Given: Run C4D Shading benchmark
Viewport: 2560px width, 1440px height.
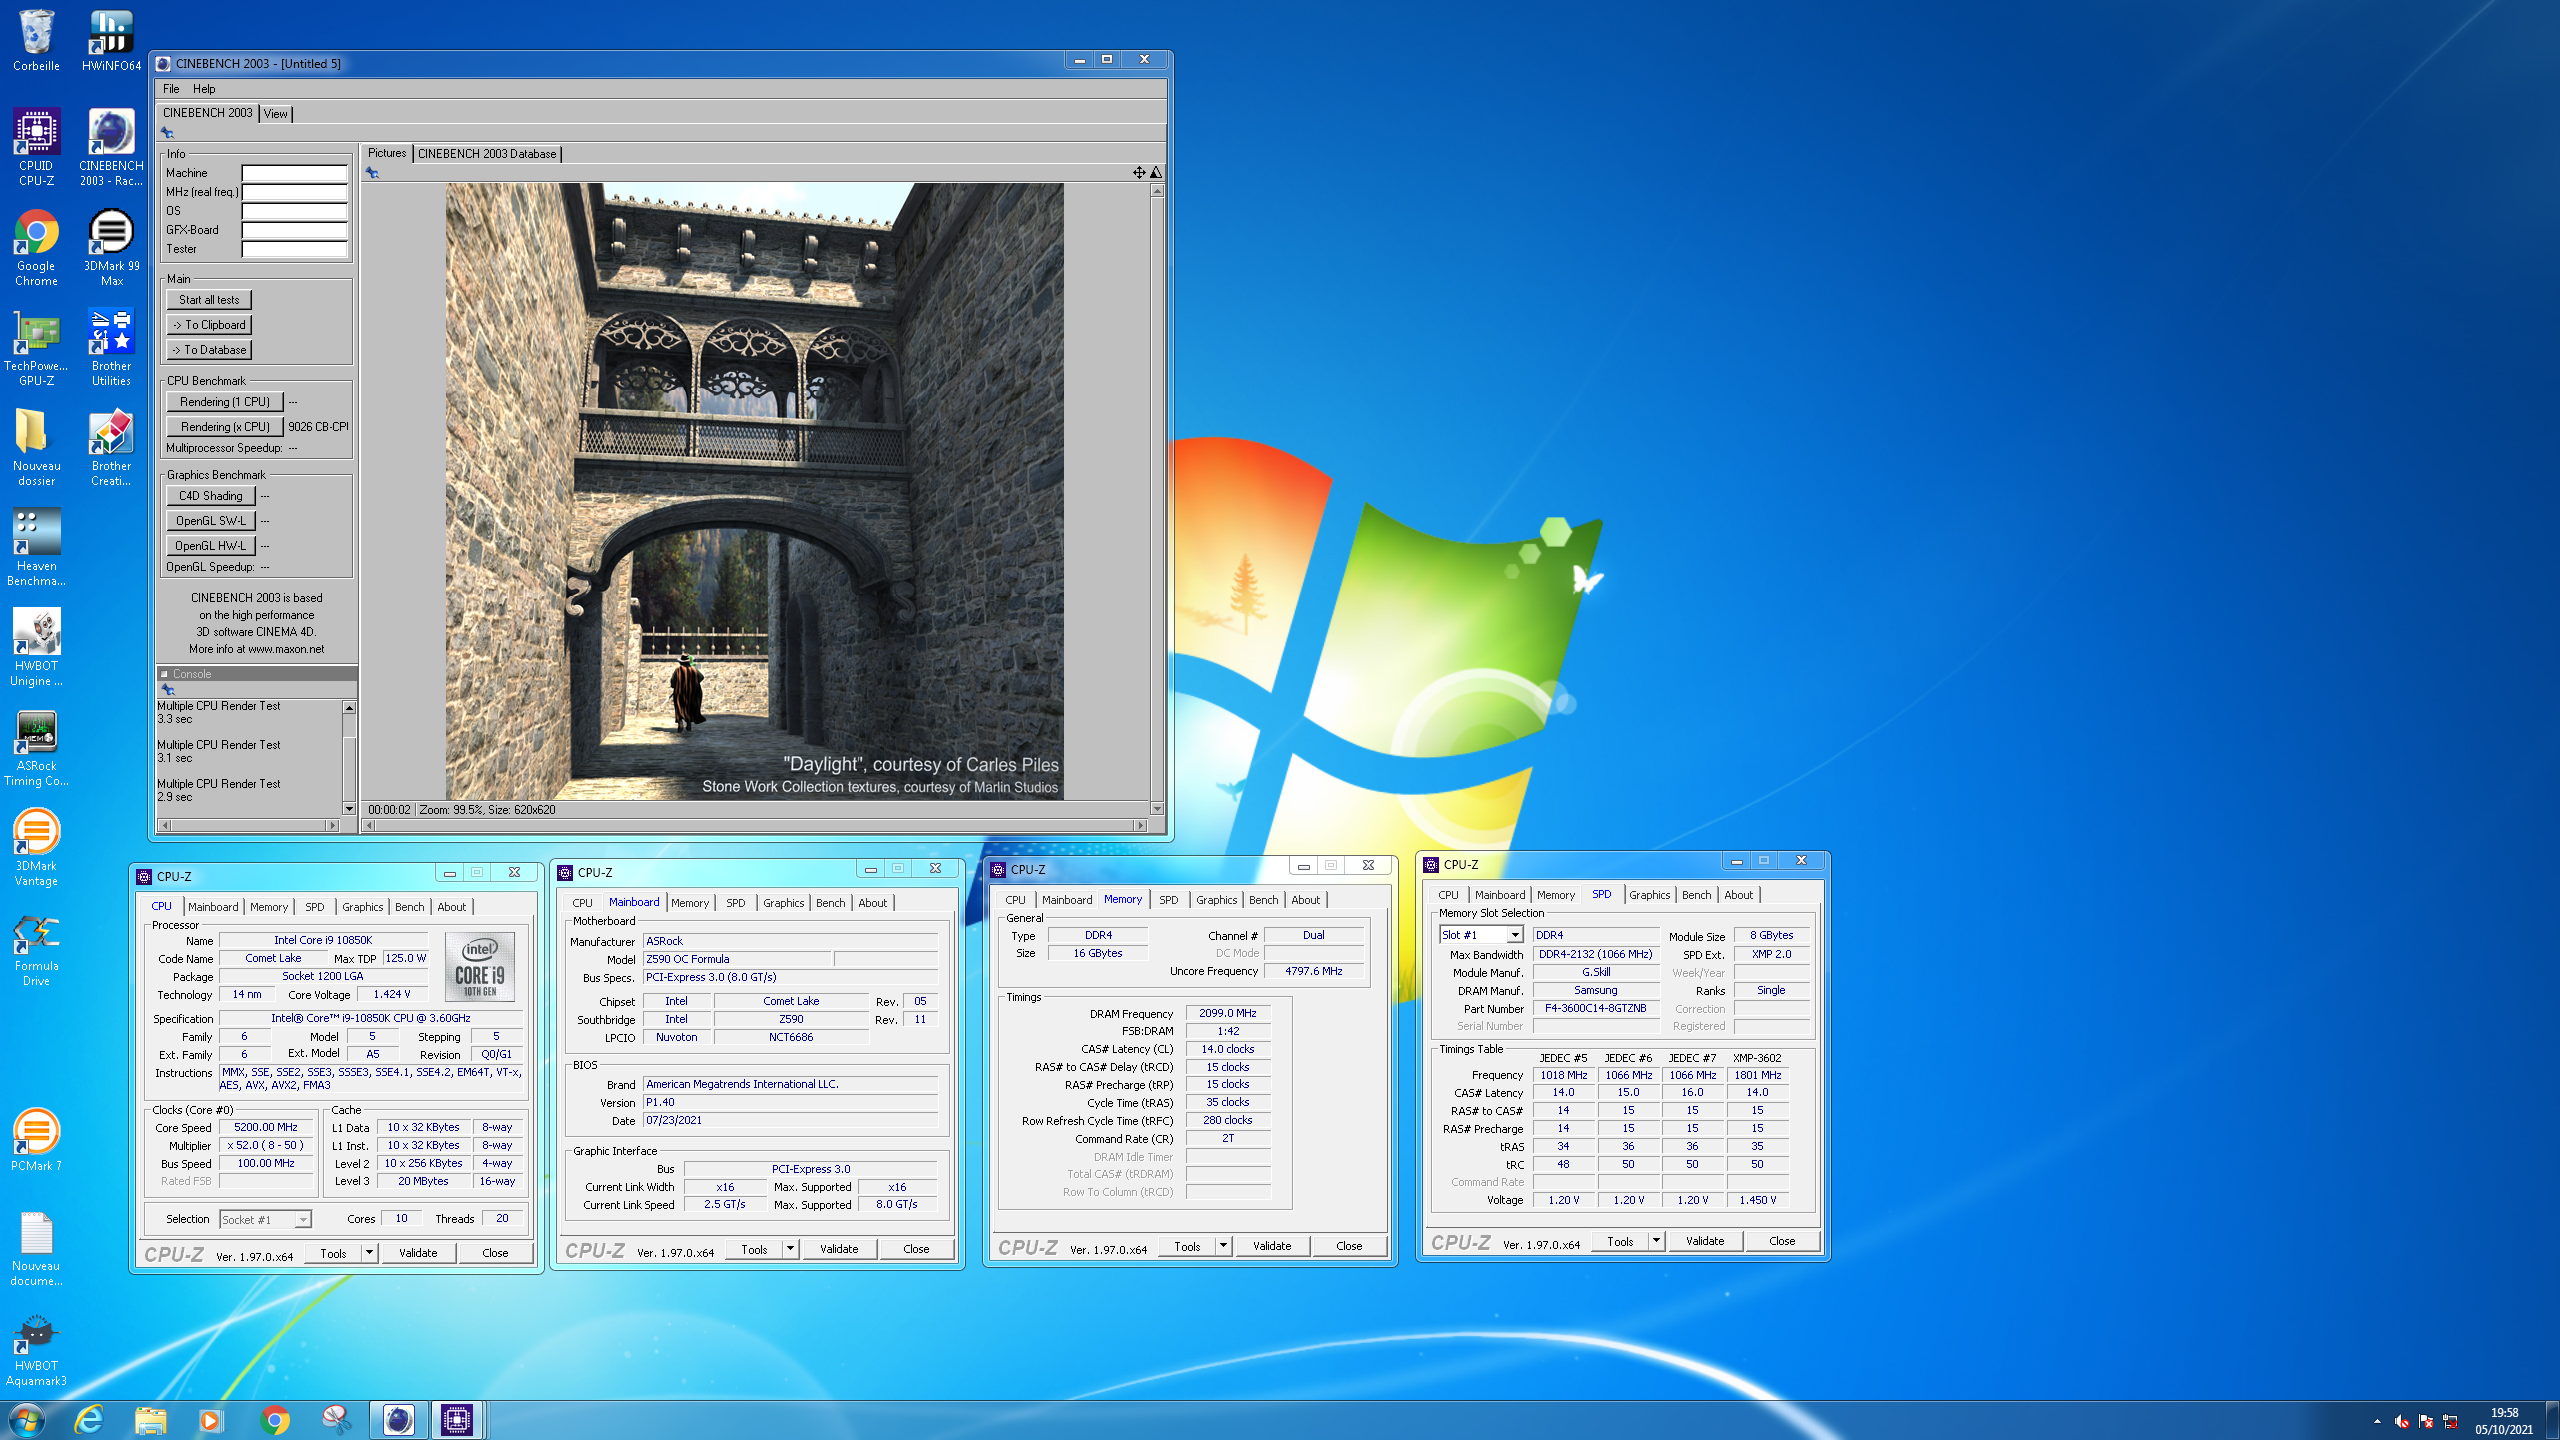Looking at the screenshot, I should (211, 496).
